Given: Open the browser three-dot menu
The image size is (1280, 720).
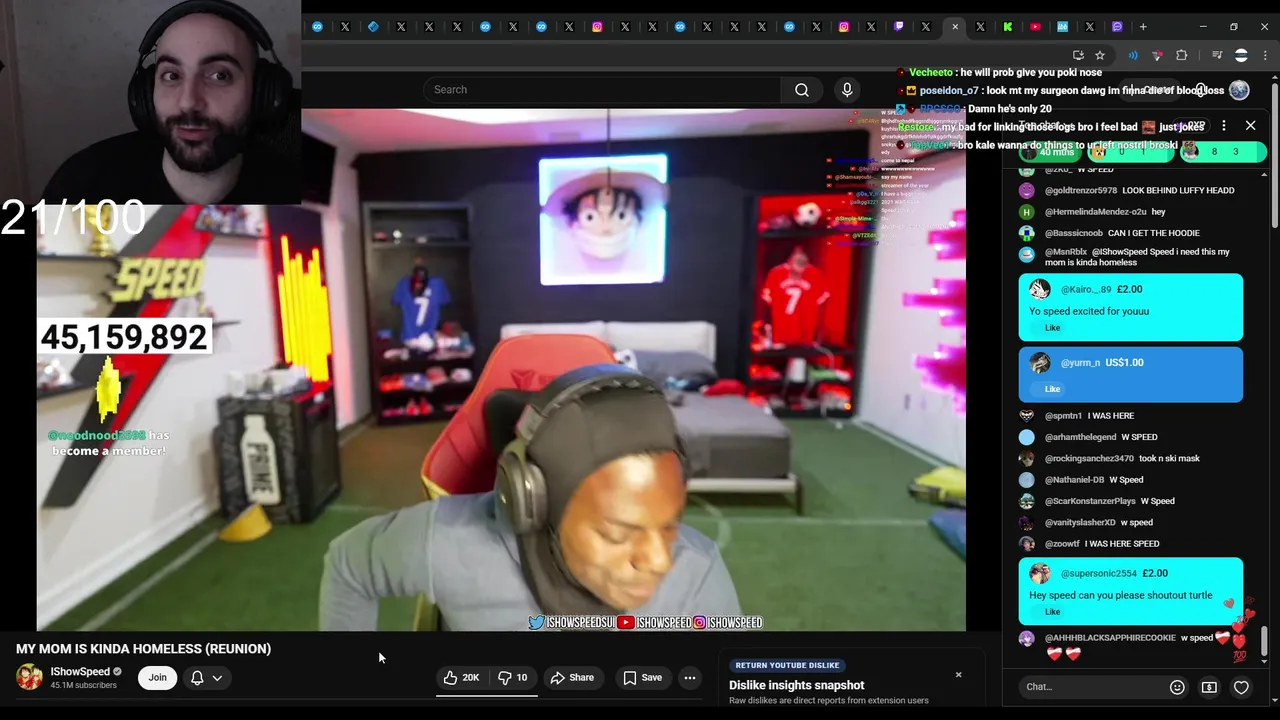Looking at the screenshot, I should (1265, 55).
